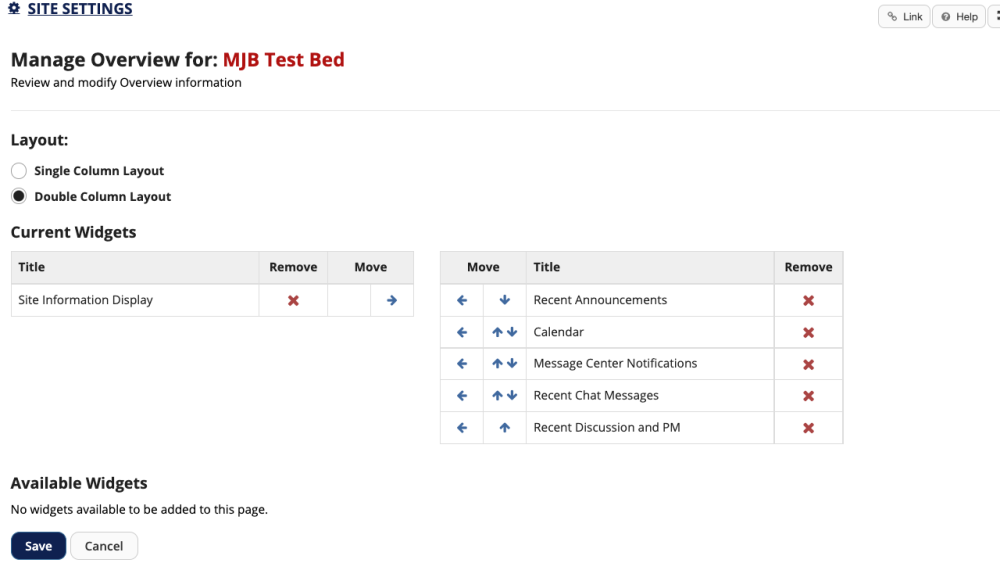Move Site Information Display to right column

tap(392, 300)
